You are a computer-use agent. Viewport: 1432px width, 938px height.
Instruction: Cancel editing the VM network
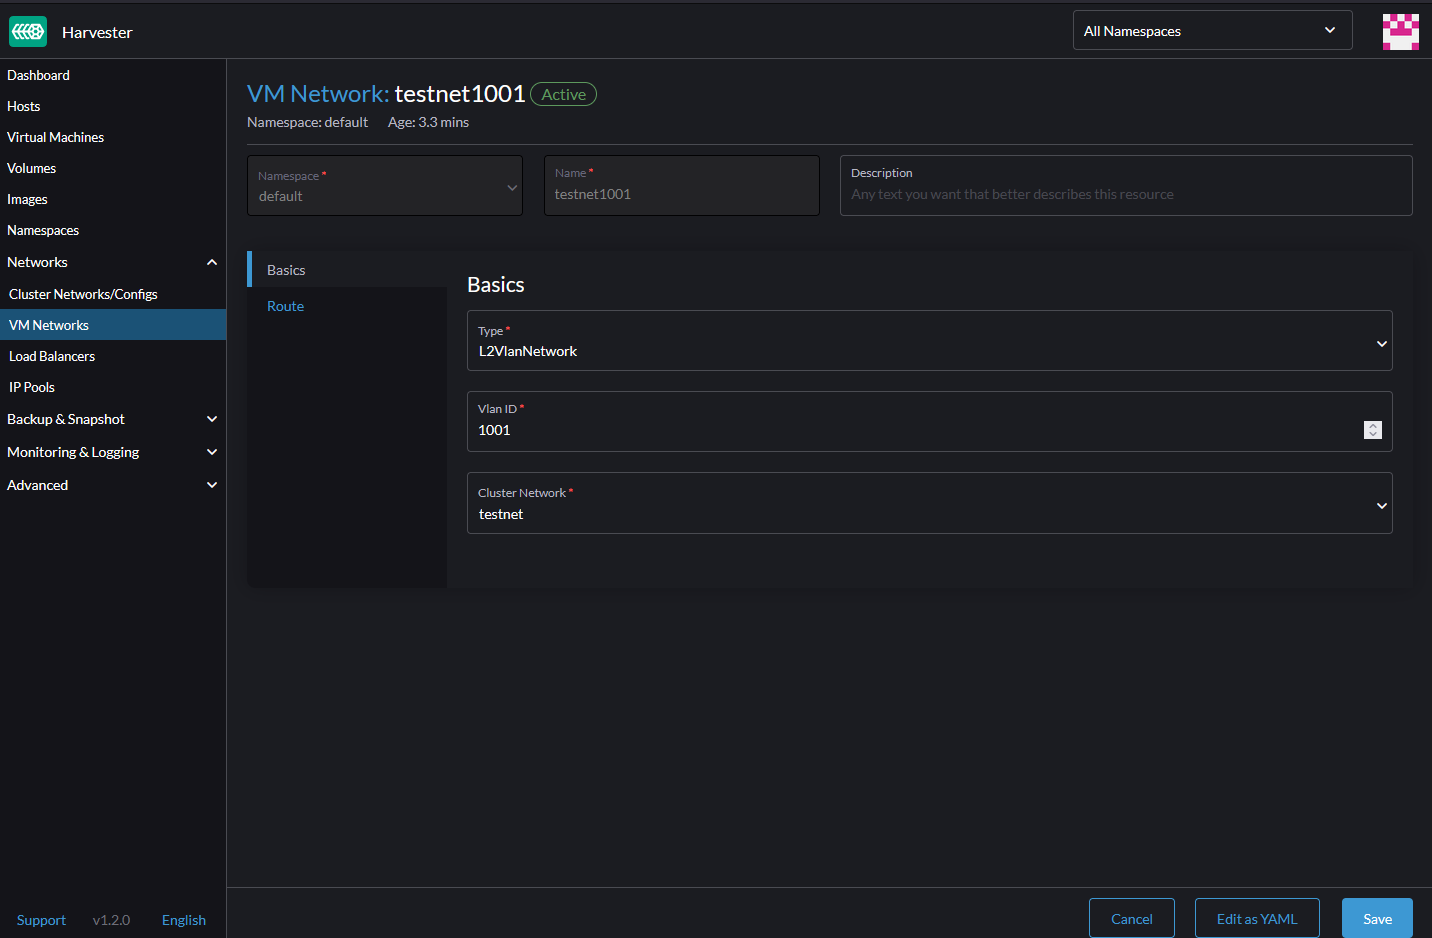point(1132,918)
